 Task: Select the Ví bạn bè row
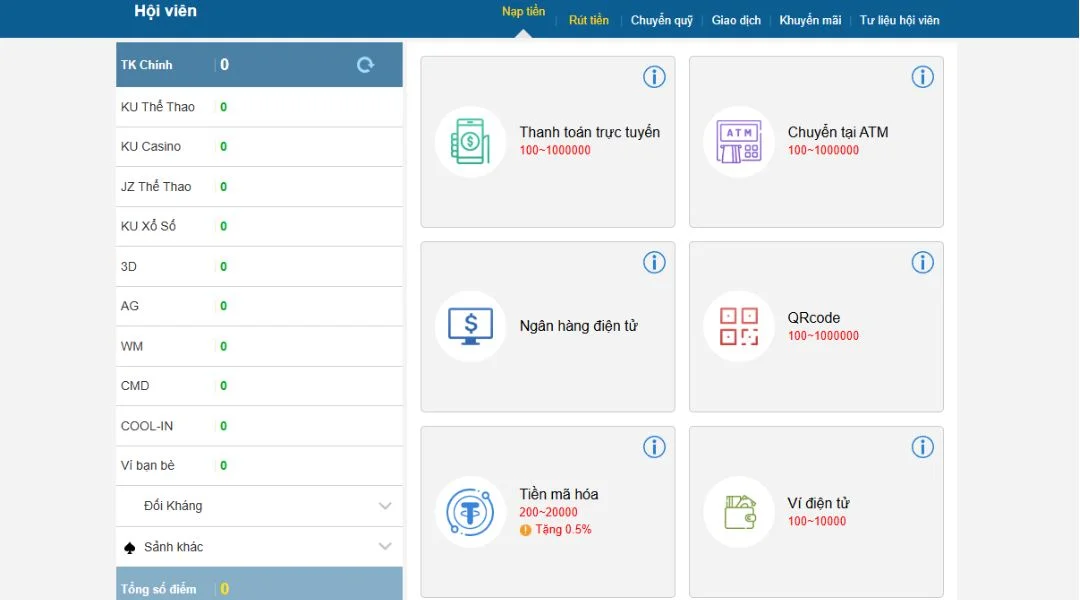pos(259,466)
